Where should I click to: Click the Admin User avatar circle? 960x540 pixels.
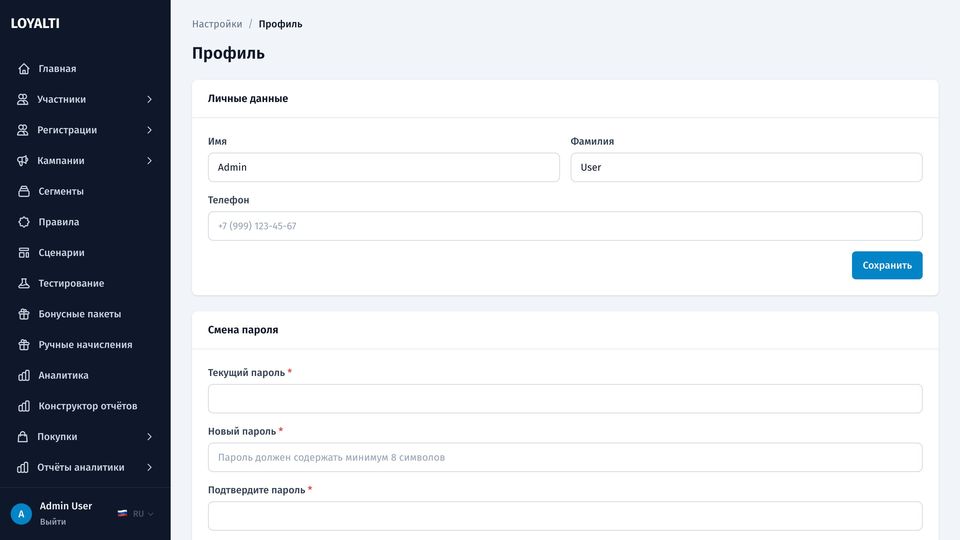(21, 514)
